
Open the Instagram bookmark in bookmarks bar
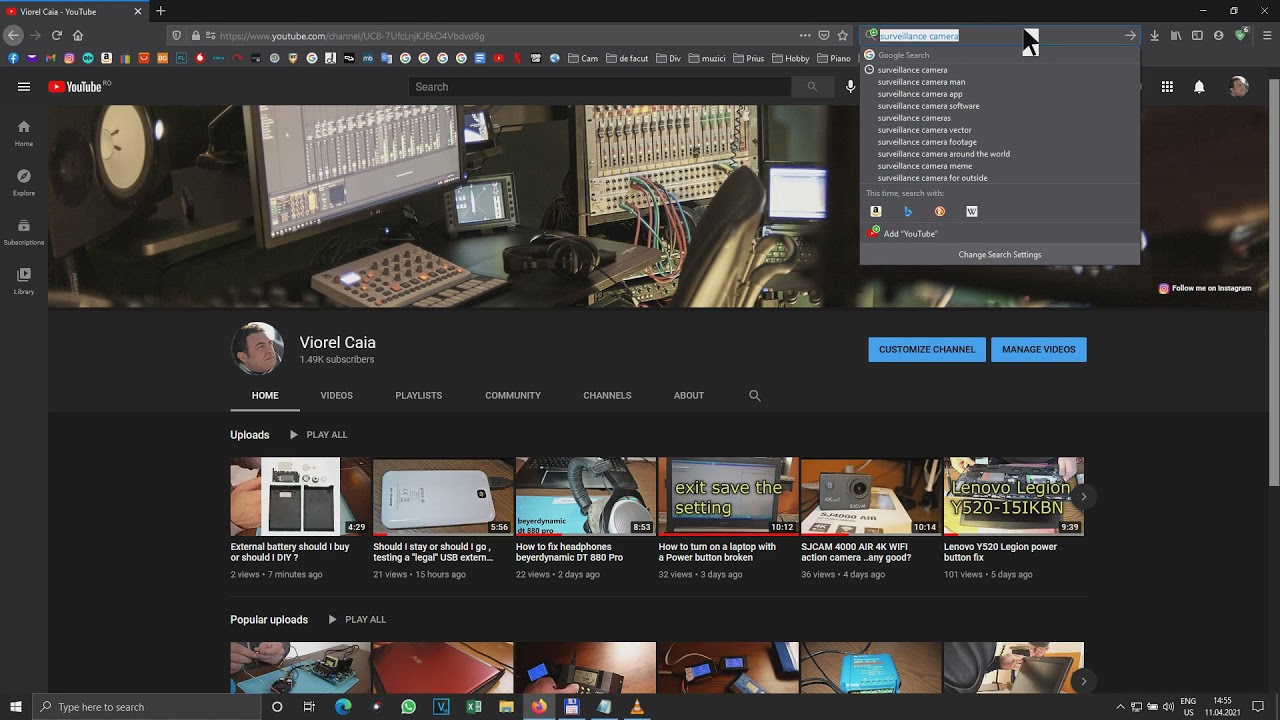click(69, 58)
